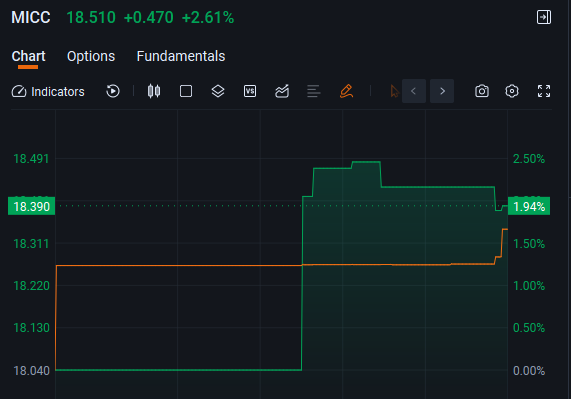Image resolution: width=571 pixels, height=399 pixels.
Task: Click the 18.491 price axis label
Action: tap(31, 159)
